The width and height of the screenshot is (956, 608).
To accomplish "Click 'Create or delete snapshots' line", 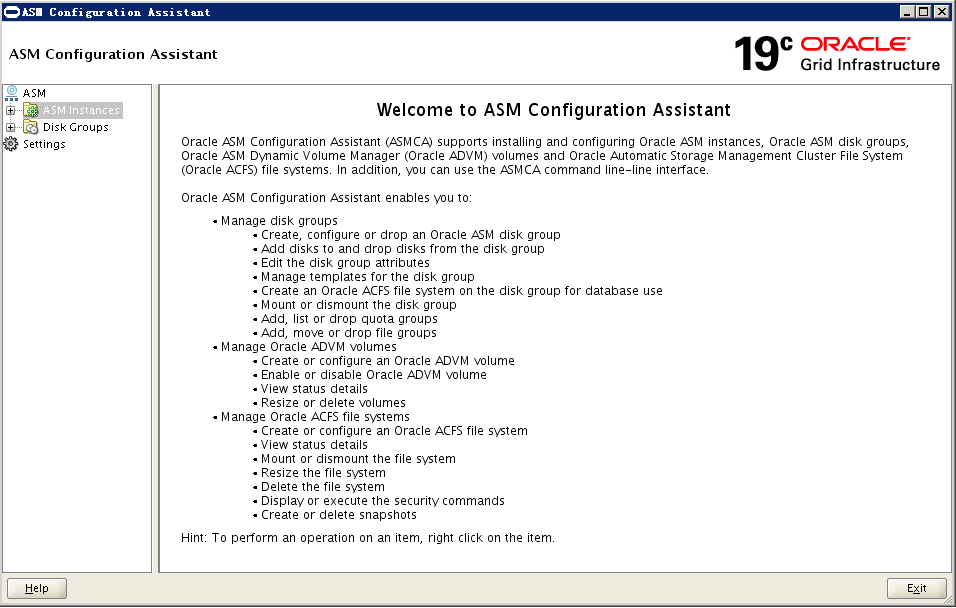I will (x=339, y=515).
